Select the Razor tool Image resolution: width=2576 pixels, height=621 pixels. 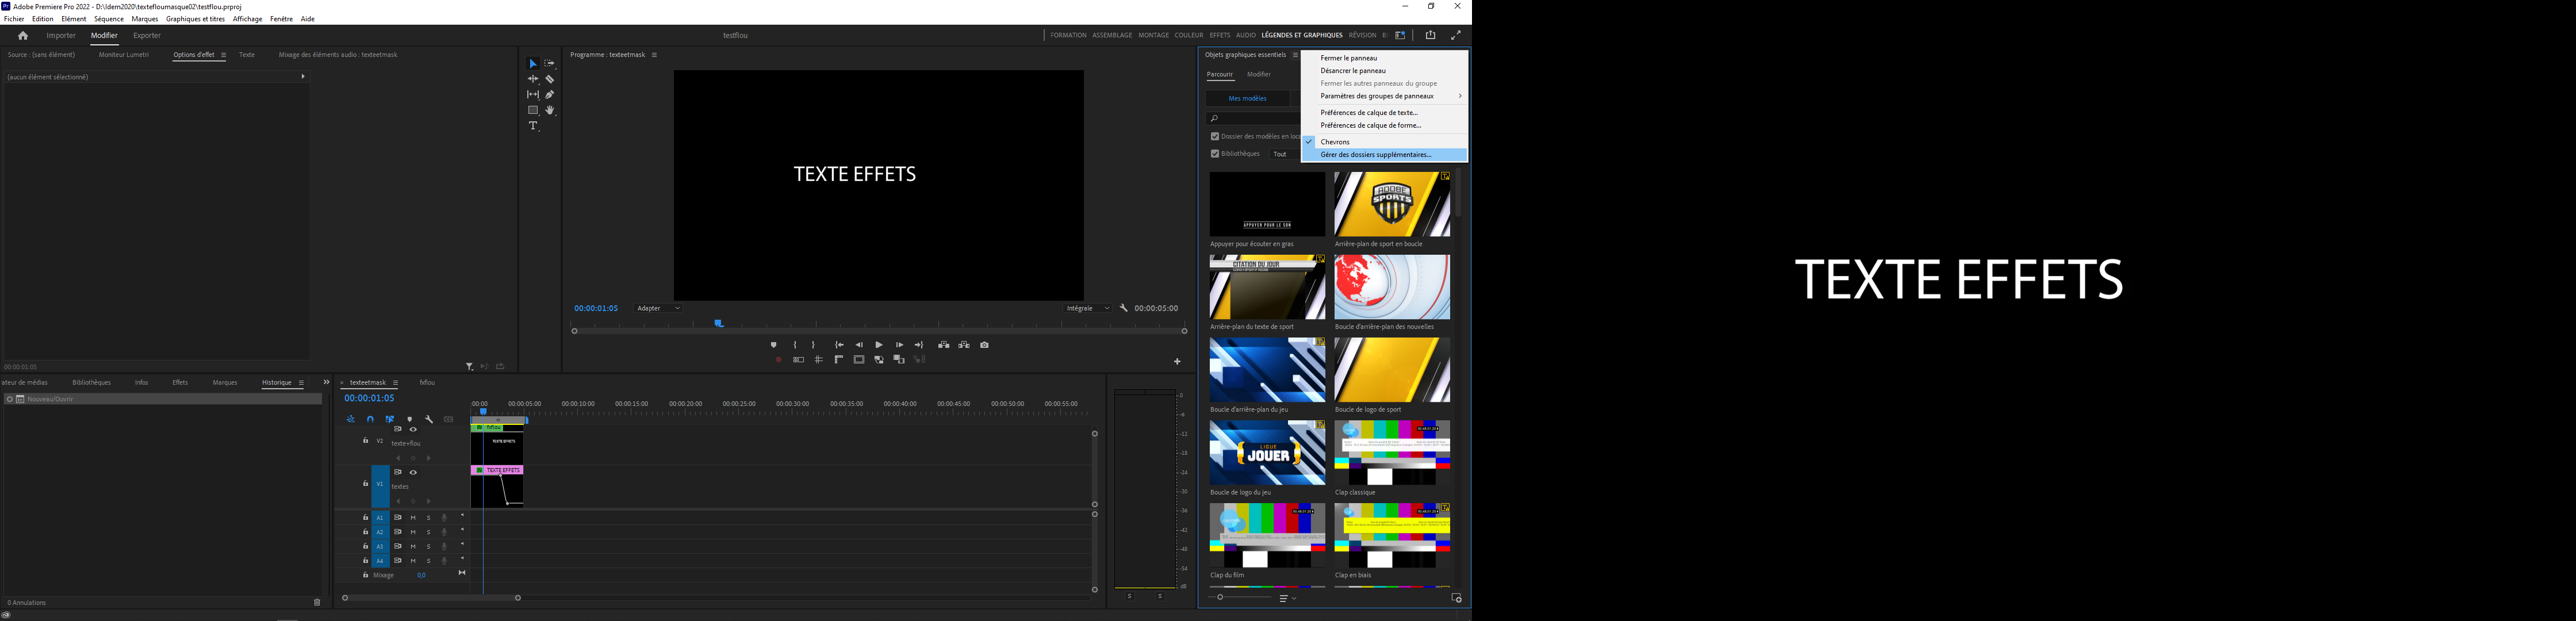(550, 79)
